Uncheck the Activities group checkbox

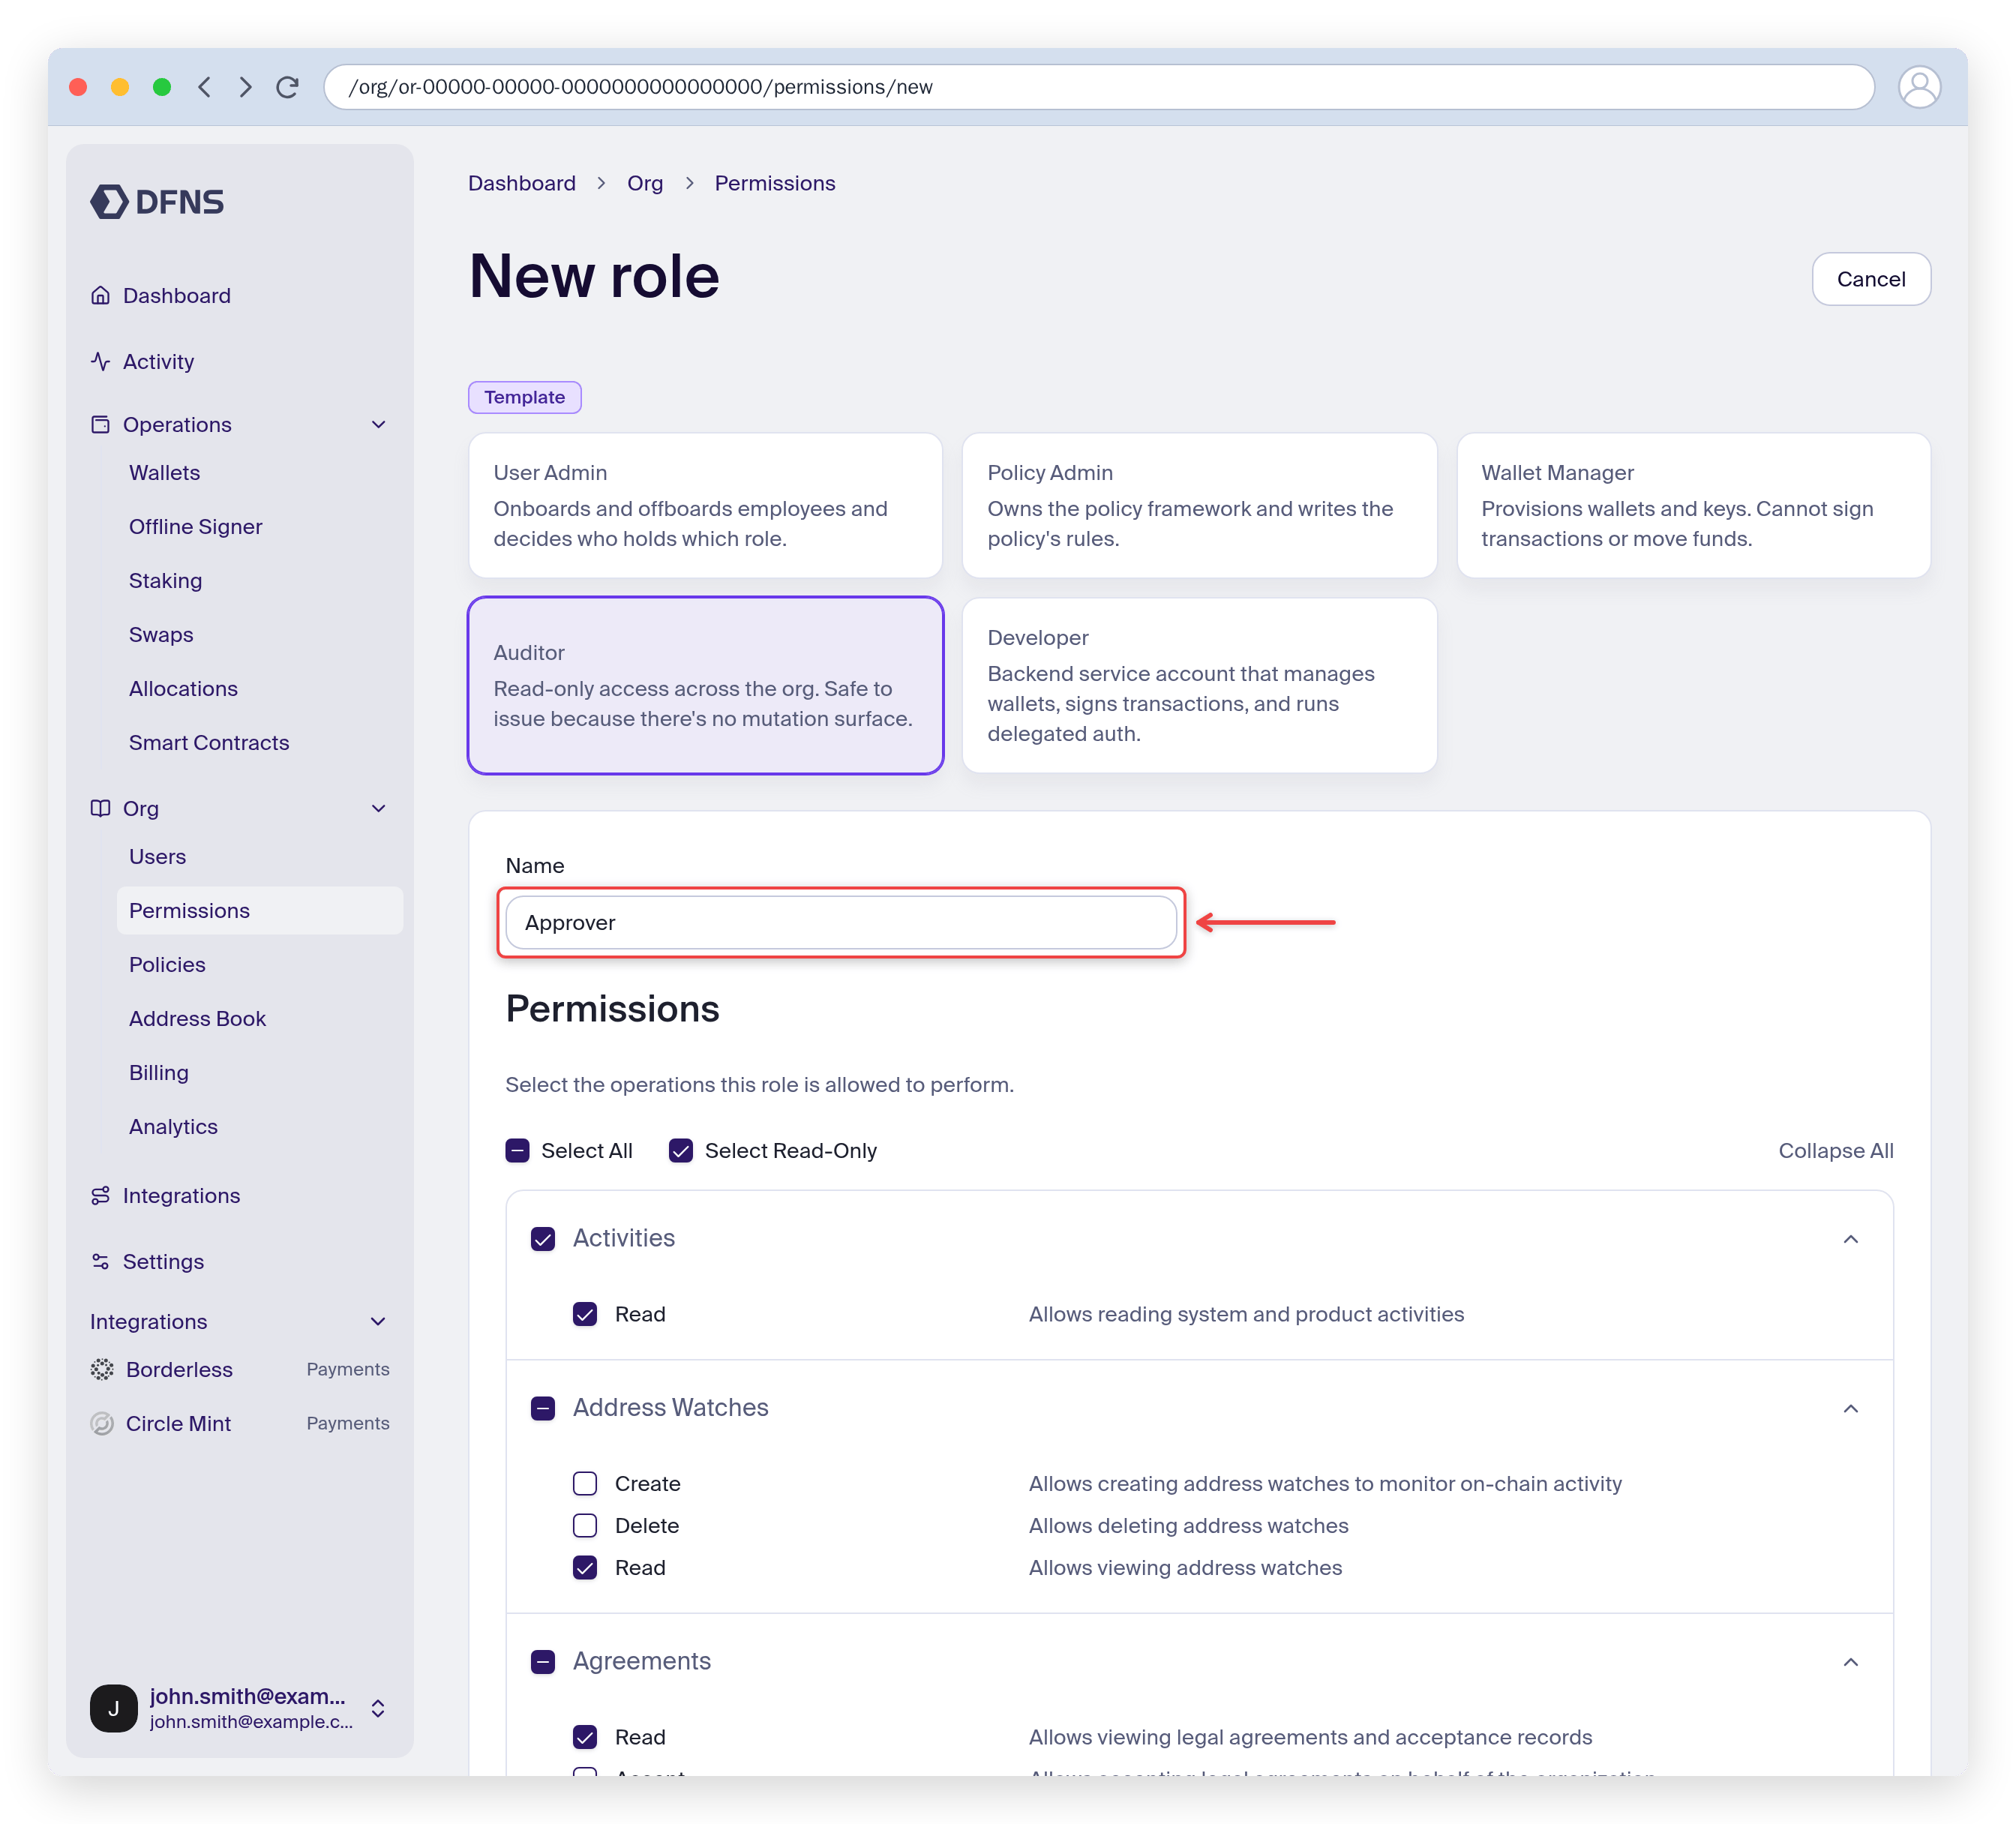(543, 1239)
